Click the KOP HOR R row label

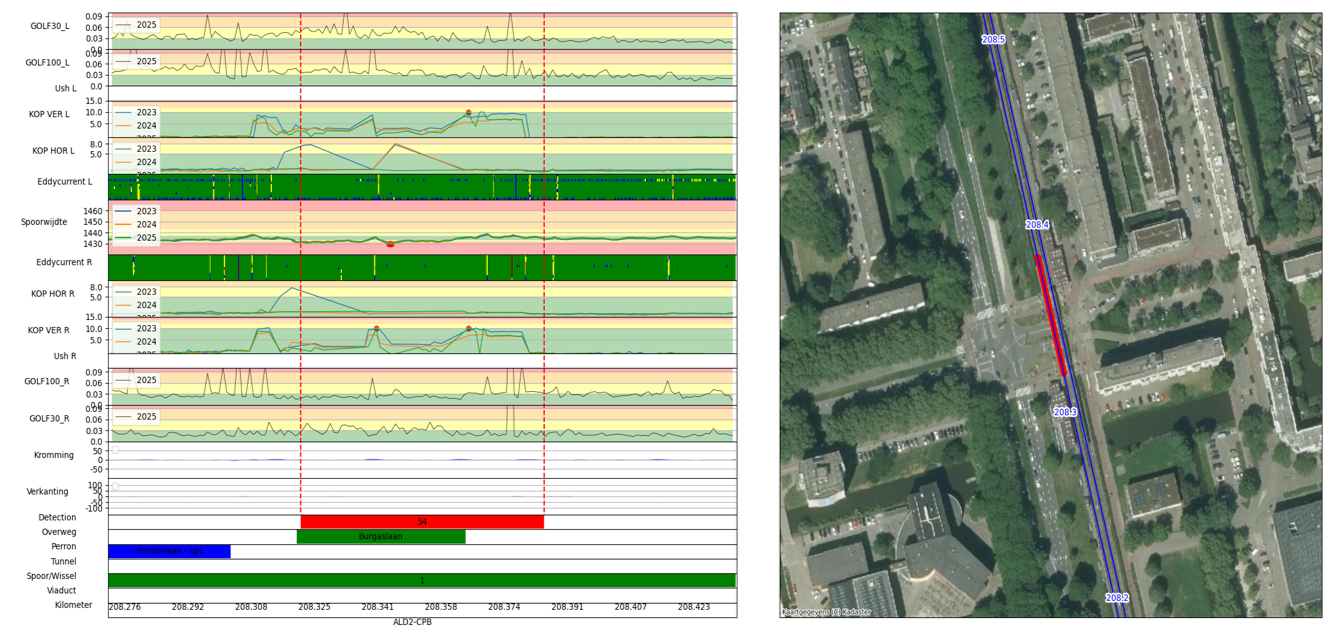[54, 295]
